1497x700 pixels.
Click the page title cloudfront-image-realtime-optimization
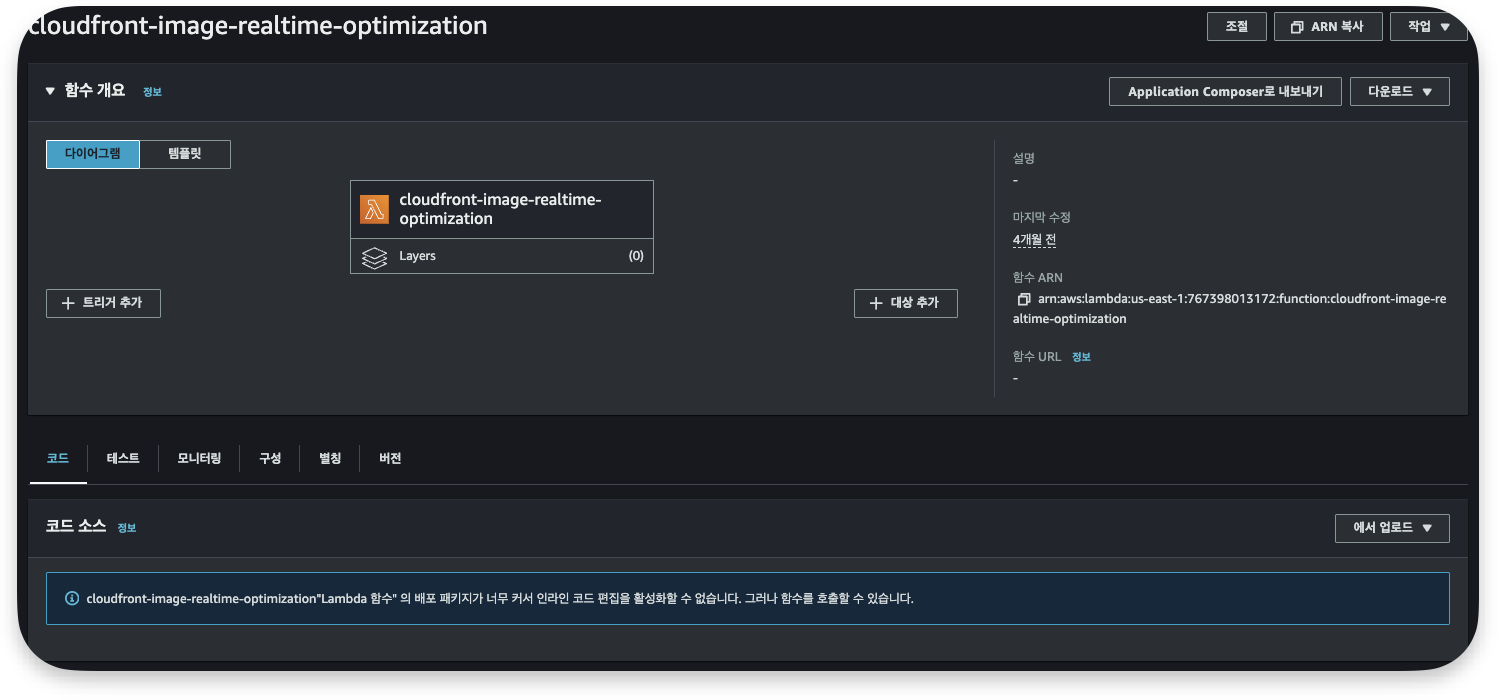pyautogui.click(x=258, y=26)
